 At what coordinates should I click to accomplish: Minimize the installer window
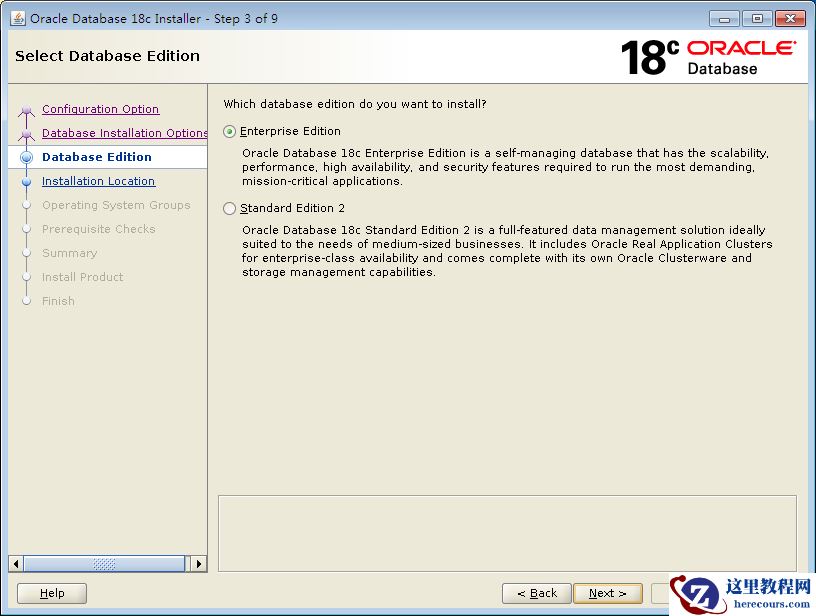(724, 19)
